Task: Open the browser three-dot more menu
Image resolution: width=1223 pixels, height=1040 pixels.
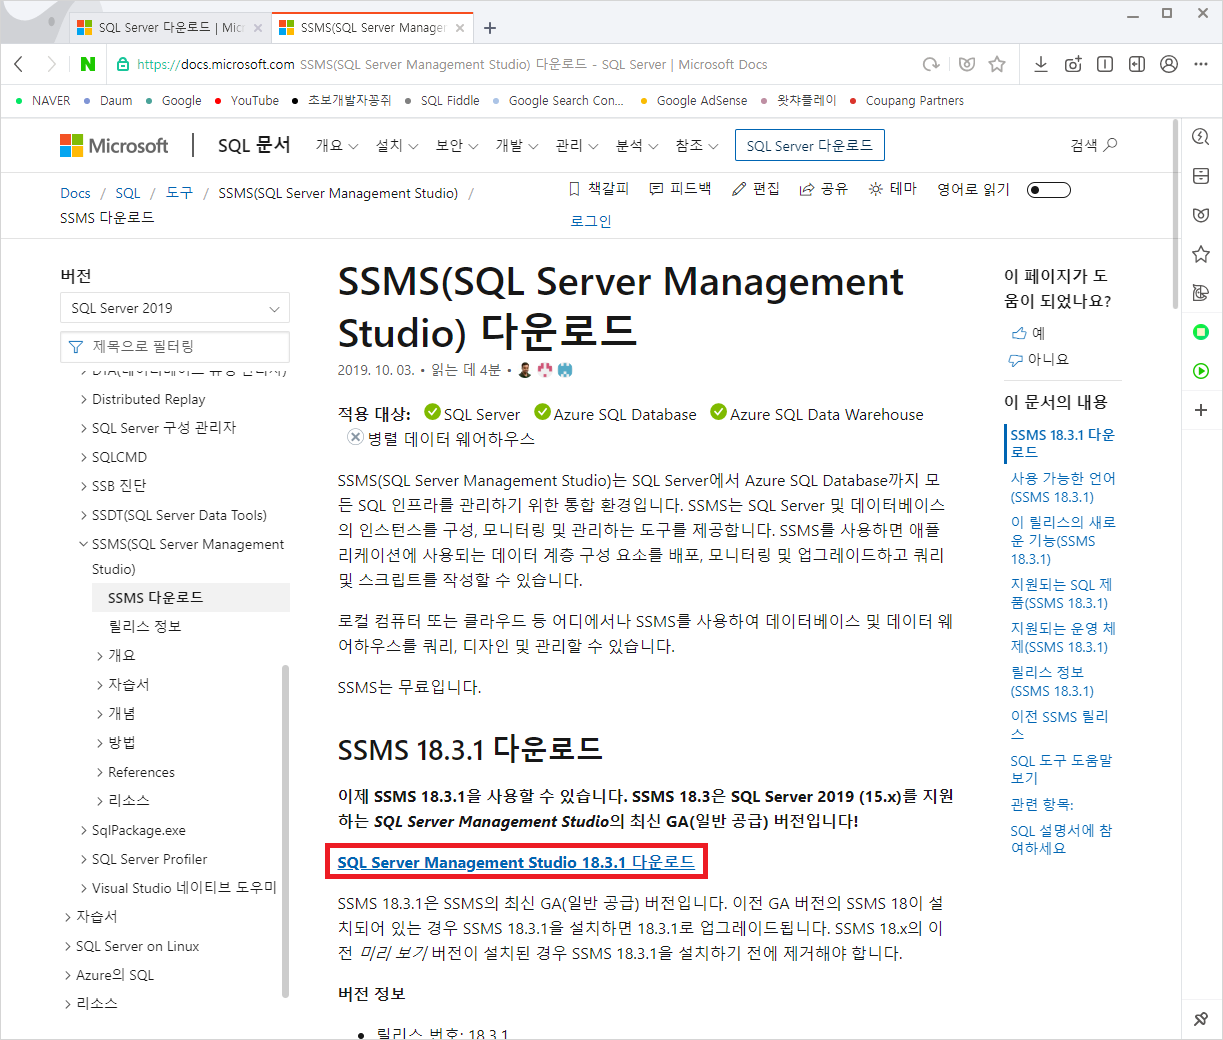Action: coord(1201,64)
